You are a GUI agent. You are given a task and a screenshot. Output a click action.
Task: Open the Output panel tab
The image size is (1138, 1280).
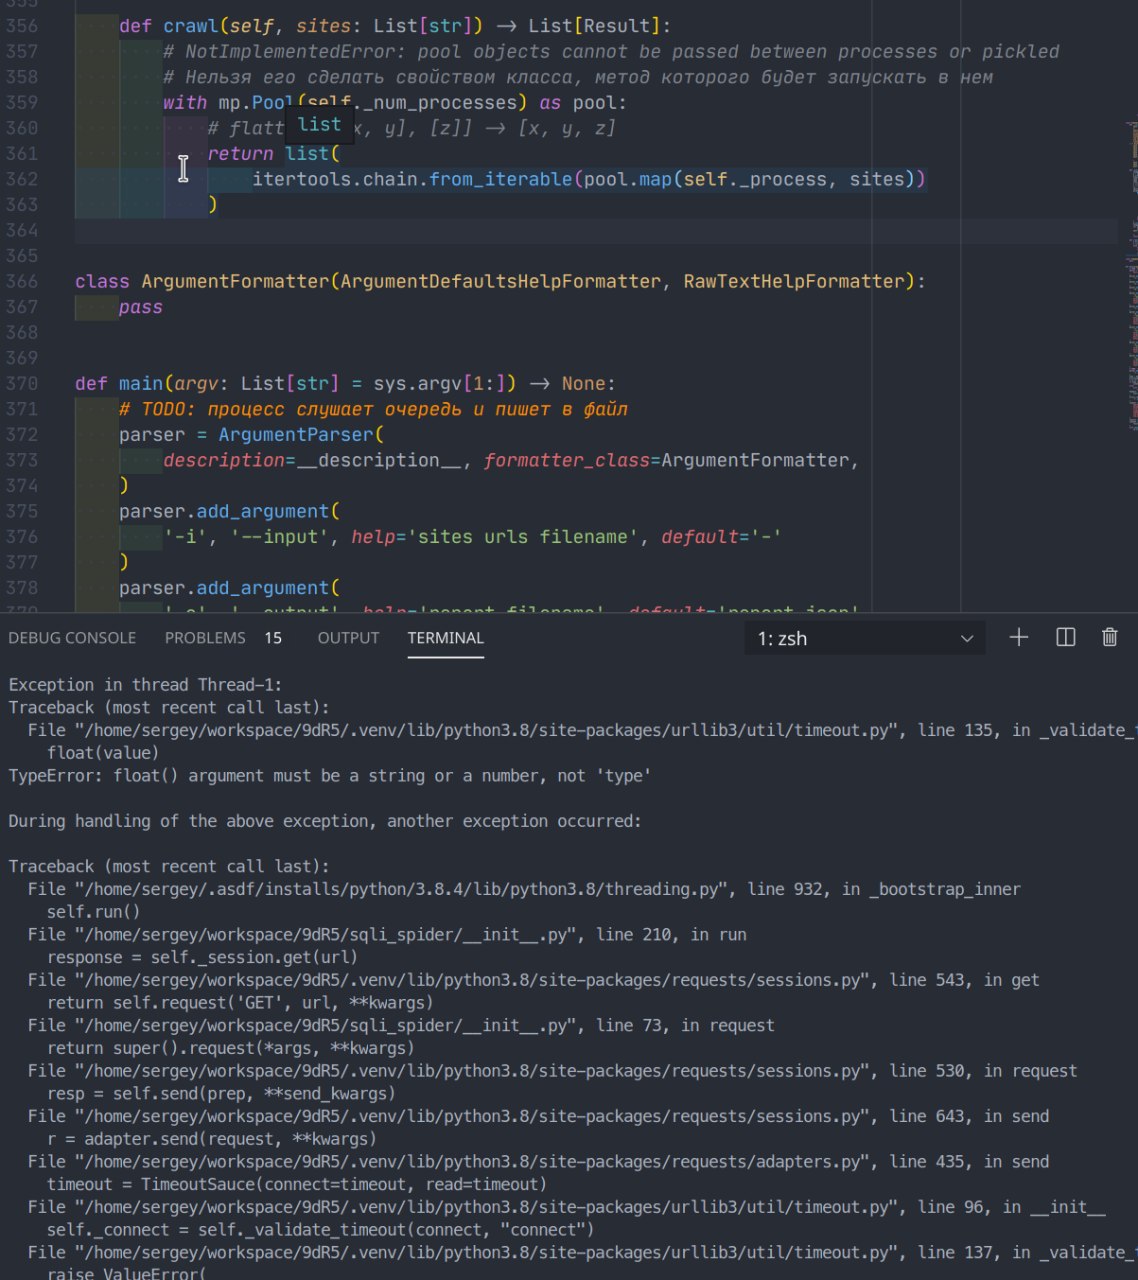tap(348, 638)
